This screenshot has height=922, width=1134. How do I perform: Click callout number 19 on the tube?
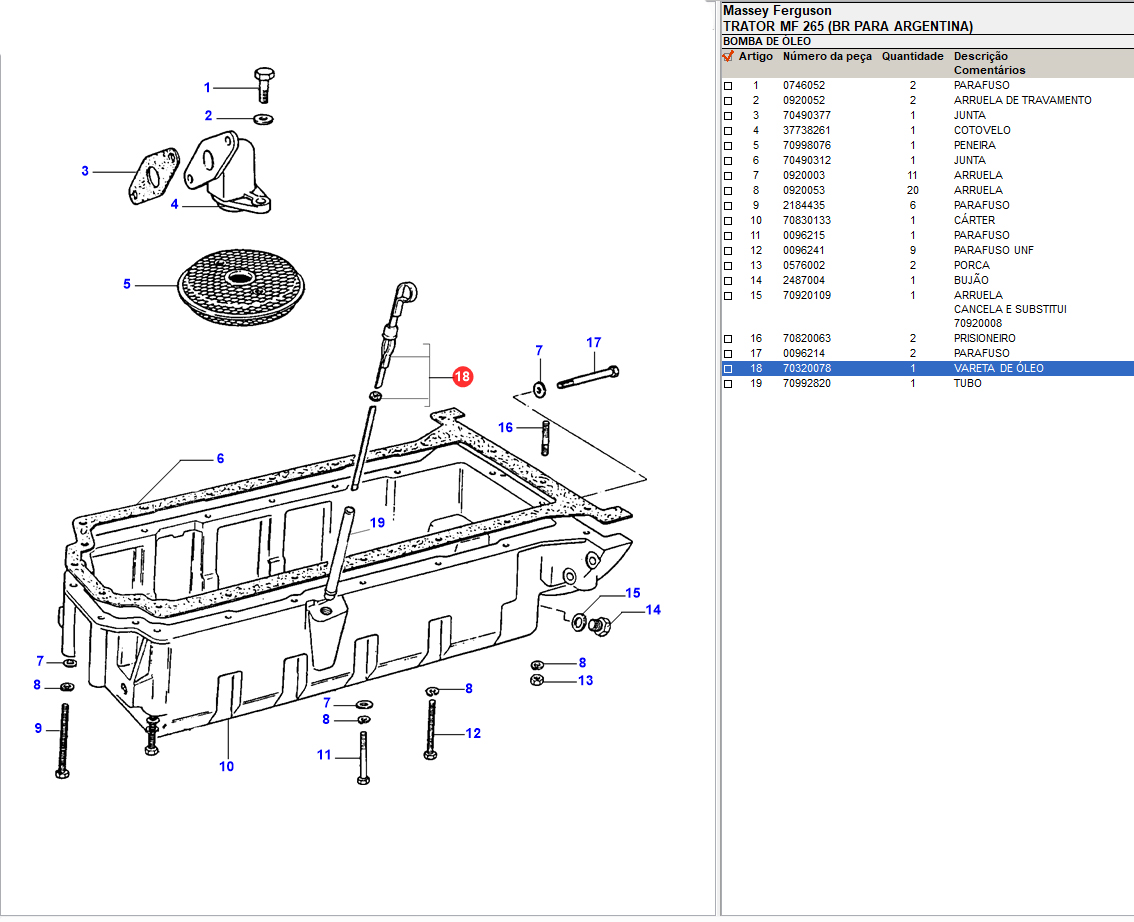(x=377, y=522)
